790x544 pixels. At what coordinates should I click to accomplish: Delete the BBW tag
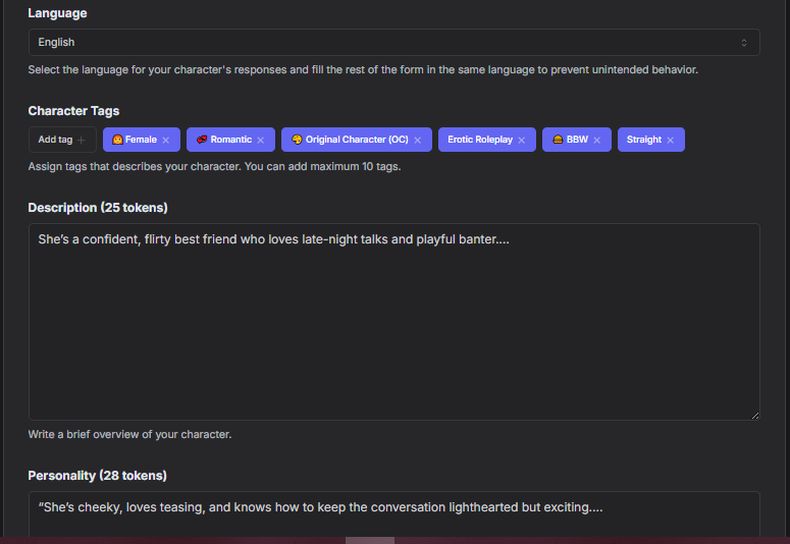[x=597, y=140]
